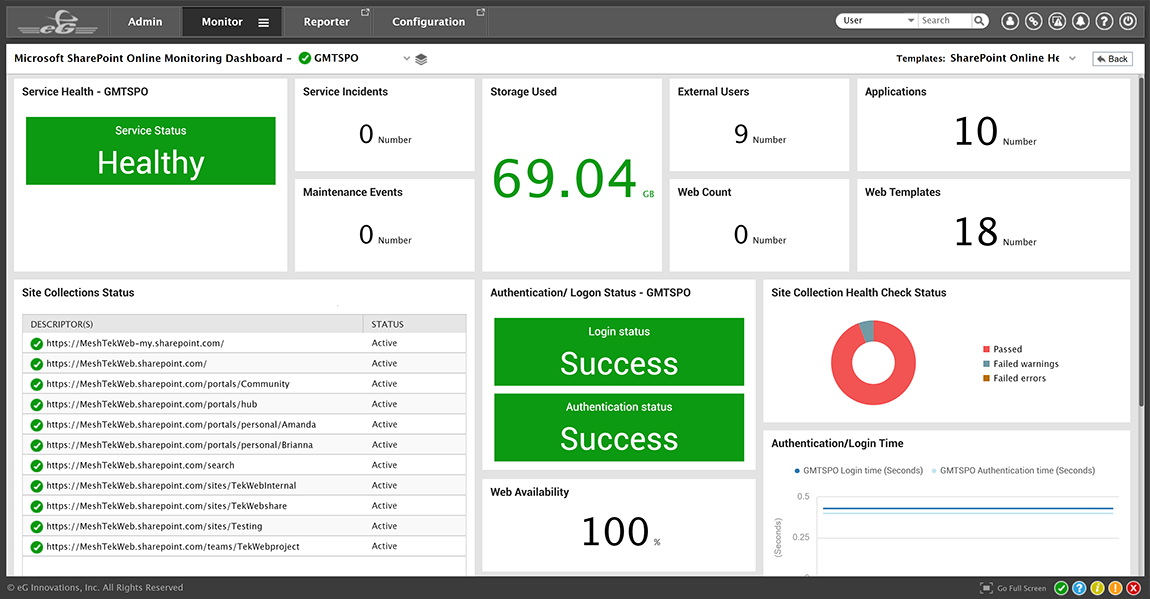Open the sites/TekWebInternal site link
Viewport: 1150px width, 599px height.
pos(171,485)
